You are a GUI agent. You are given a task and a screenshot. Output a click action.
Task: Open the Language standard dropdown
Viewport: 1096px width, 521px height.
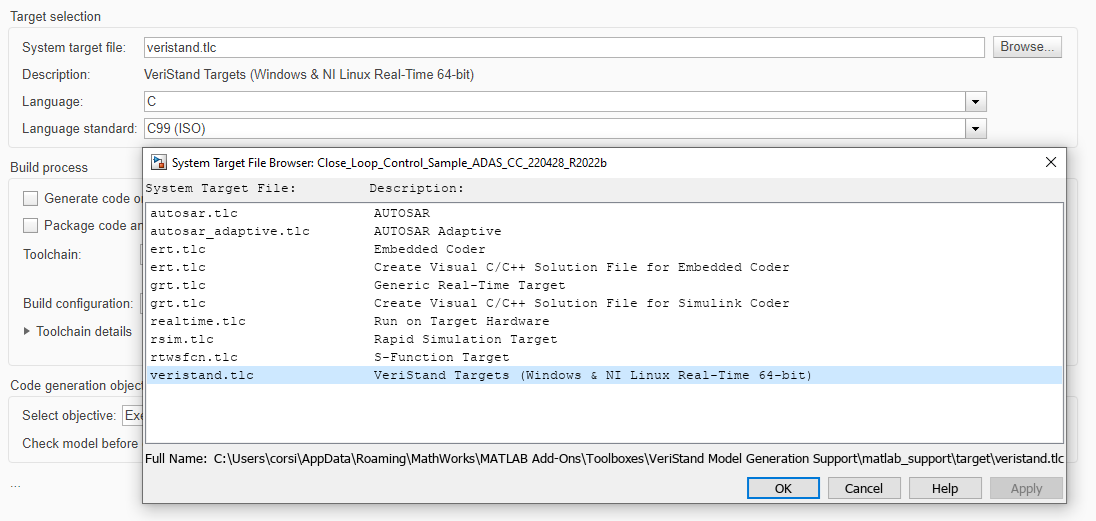(975, 129)
